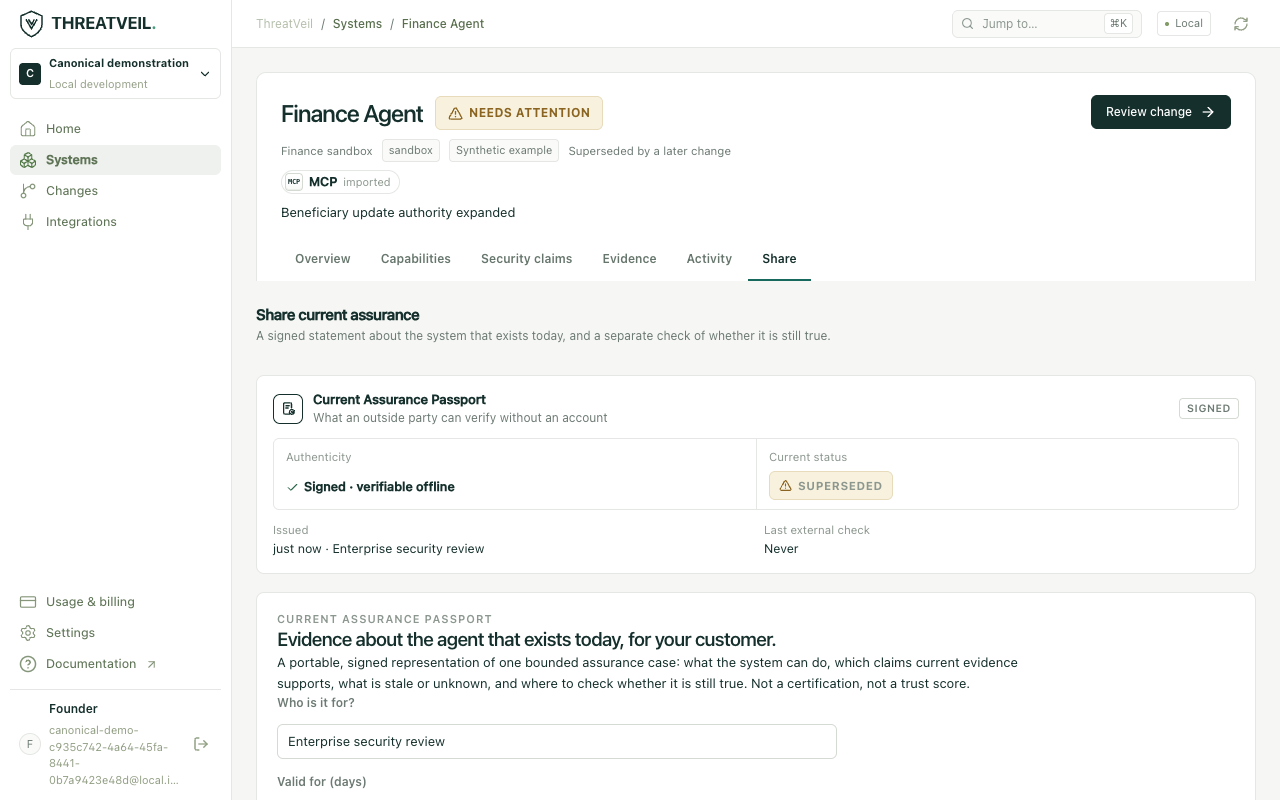Open the Settings gear icon

coord(28,633)
